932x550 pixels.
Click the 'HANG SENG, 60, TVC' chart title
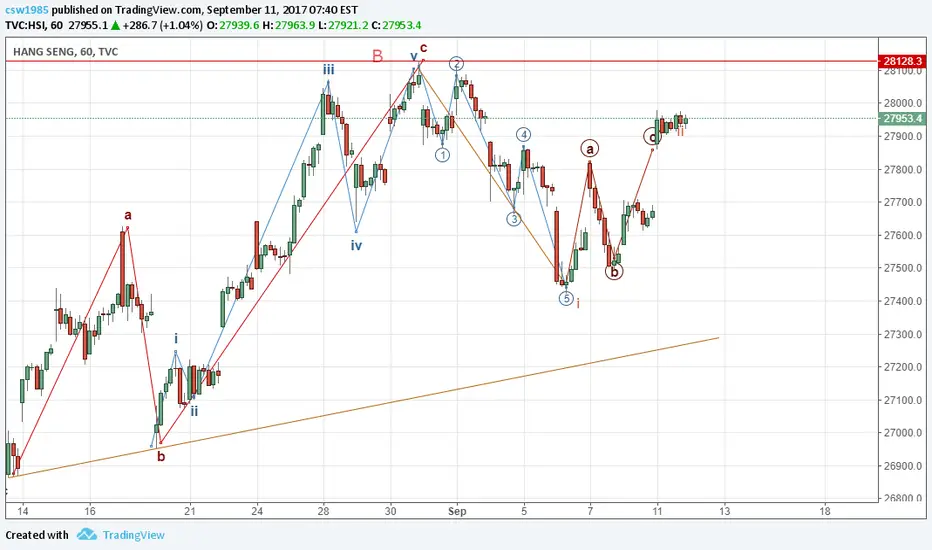click(65, 52)
